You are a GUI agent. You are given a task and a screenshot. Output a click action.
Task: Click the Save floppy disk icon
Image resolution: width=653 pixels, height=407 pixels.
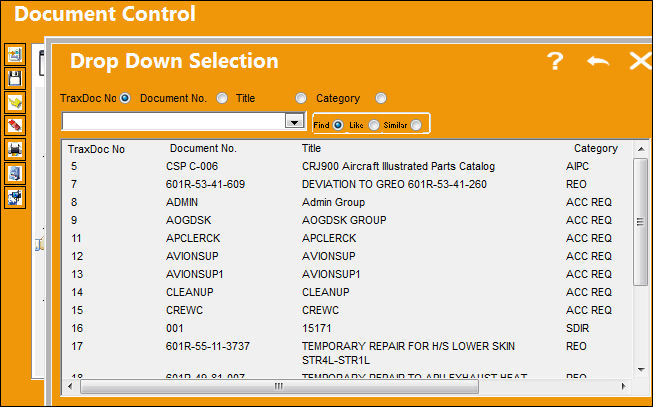(x=15, y=78)
